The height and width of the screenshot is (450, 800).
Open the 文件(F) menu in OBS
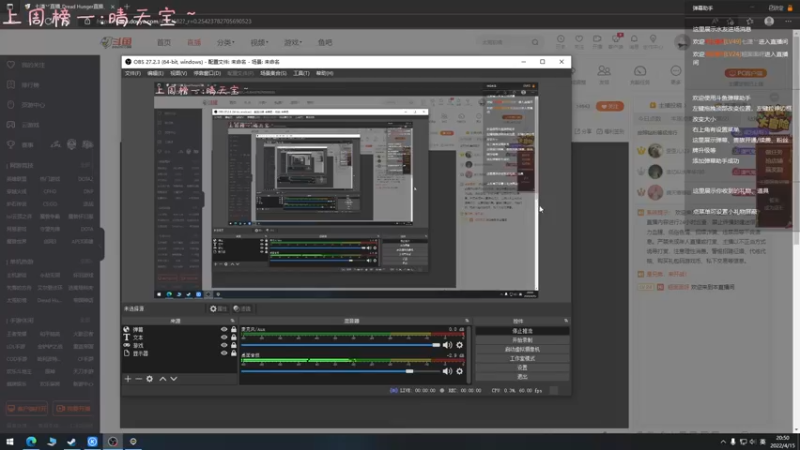133,73
